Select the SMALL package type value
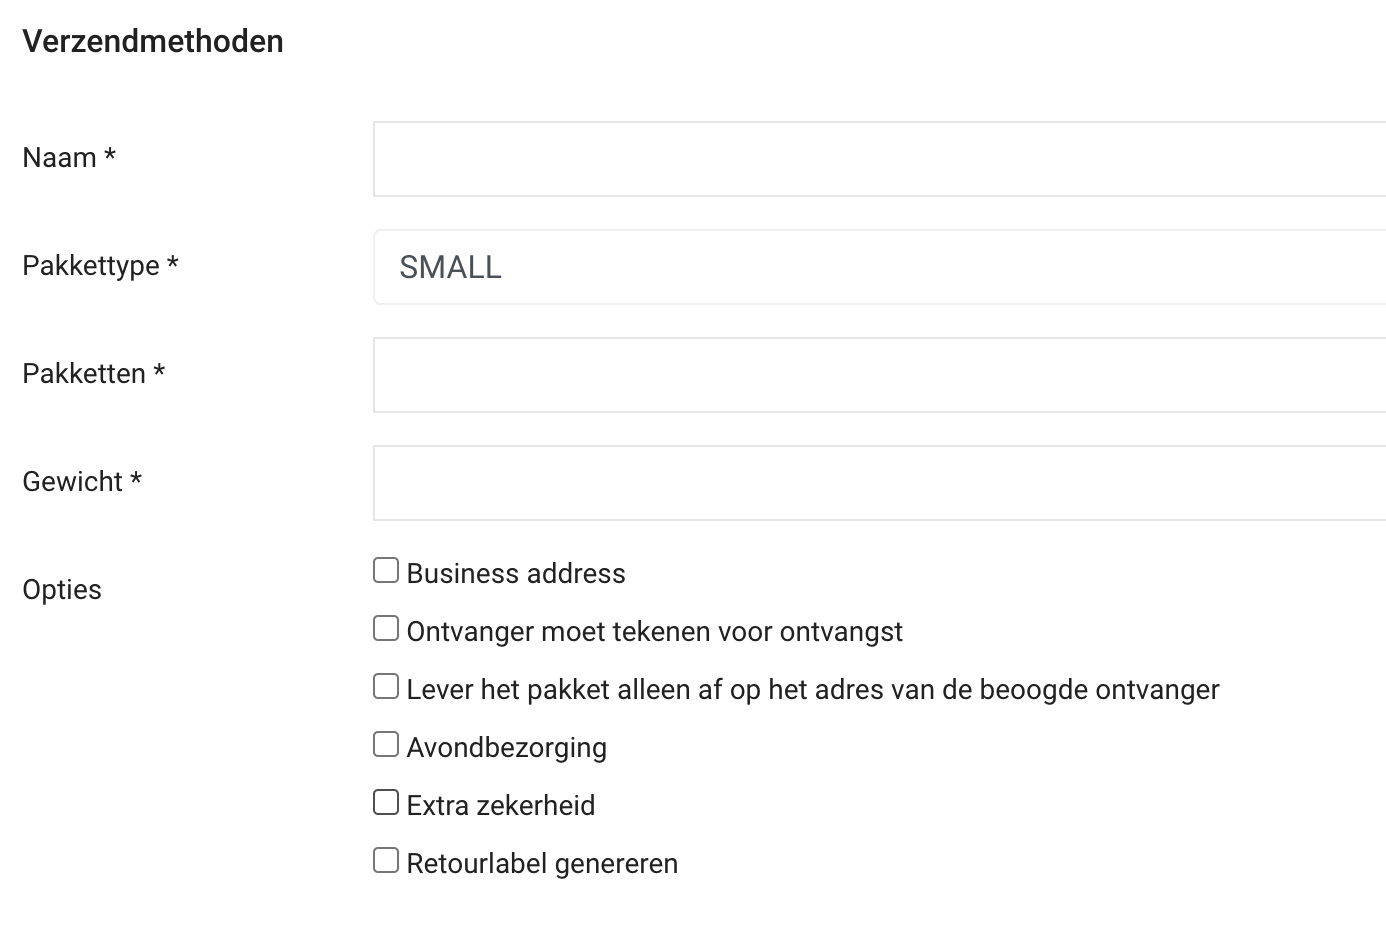The height and width of the screenshot is (932, 1386). click(450, 267)
